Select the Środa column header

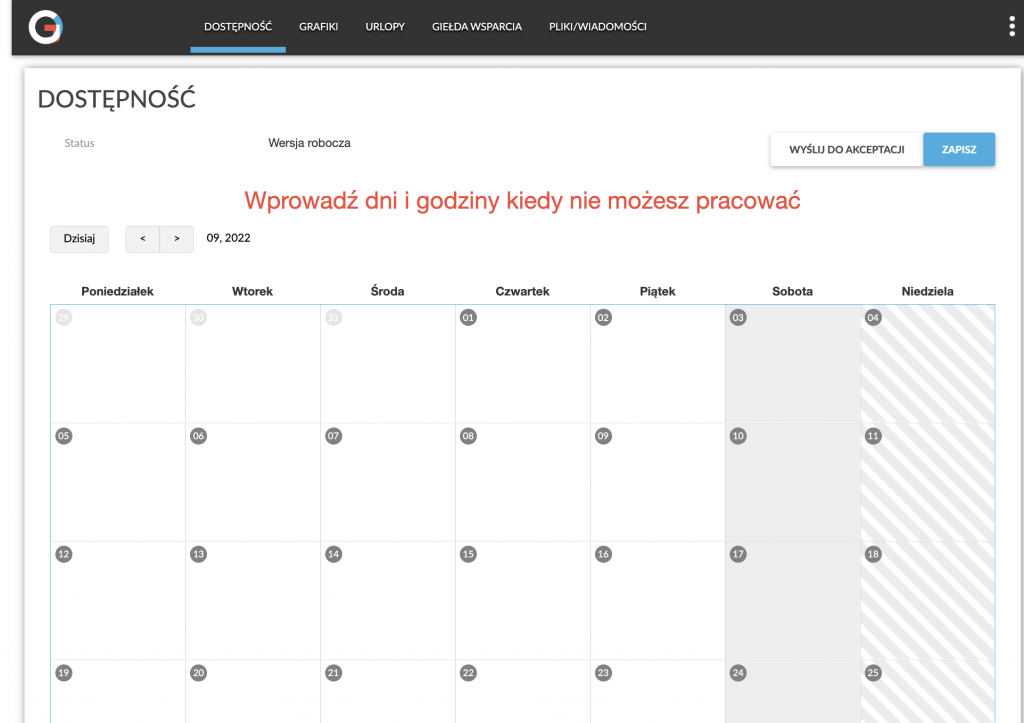[387, 291]
